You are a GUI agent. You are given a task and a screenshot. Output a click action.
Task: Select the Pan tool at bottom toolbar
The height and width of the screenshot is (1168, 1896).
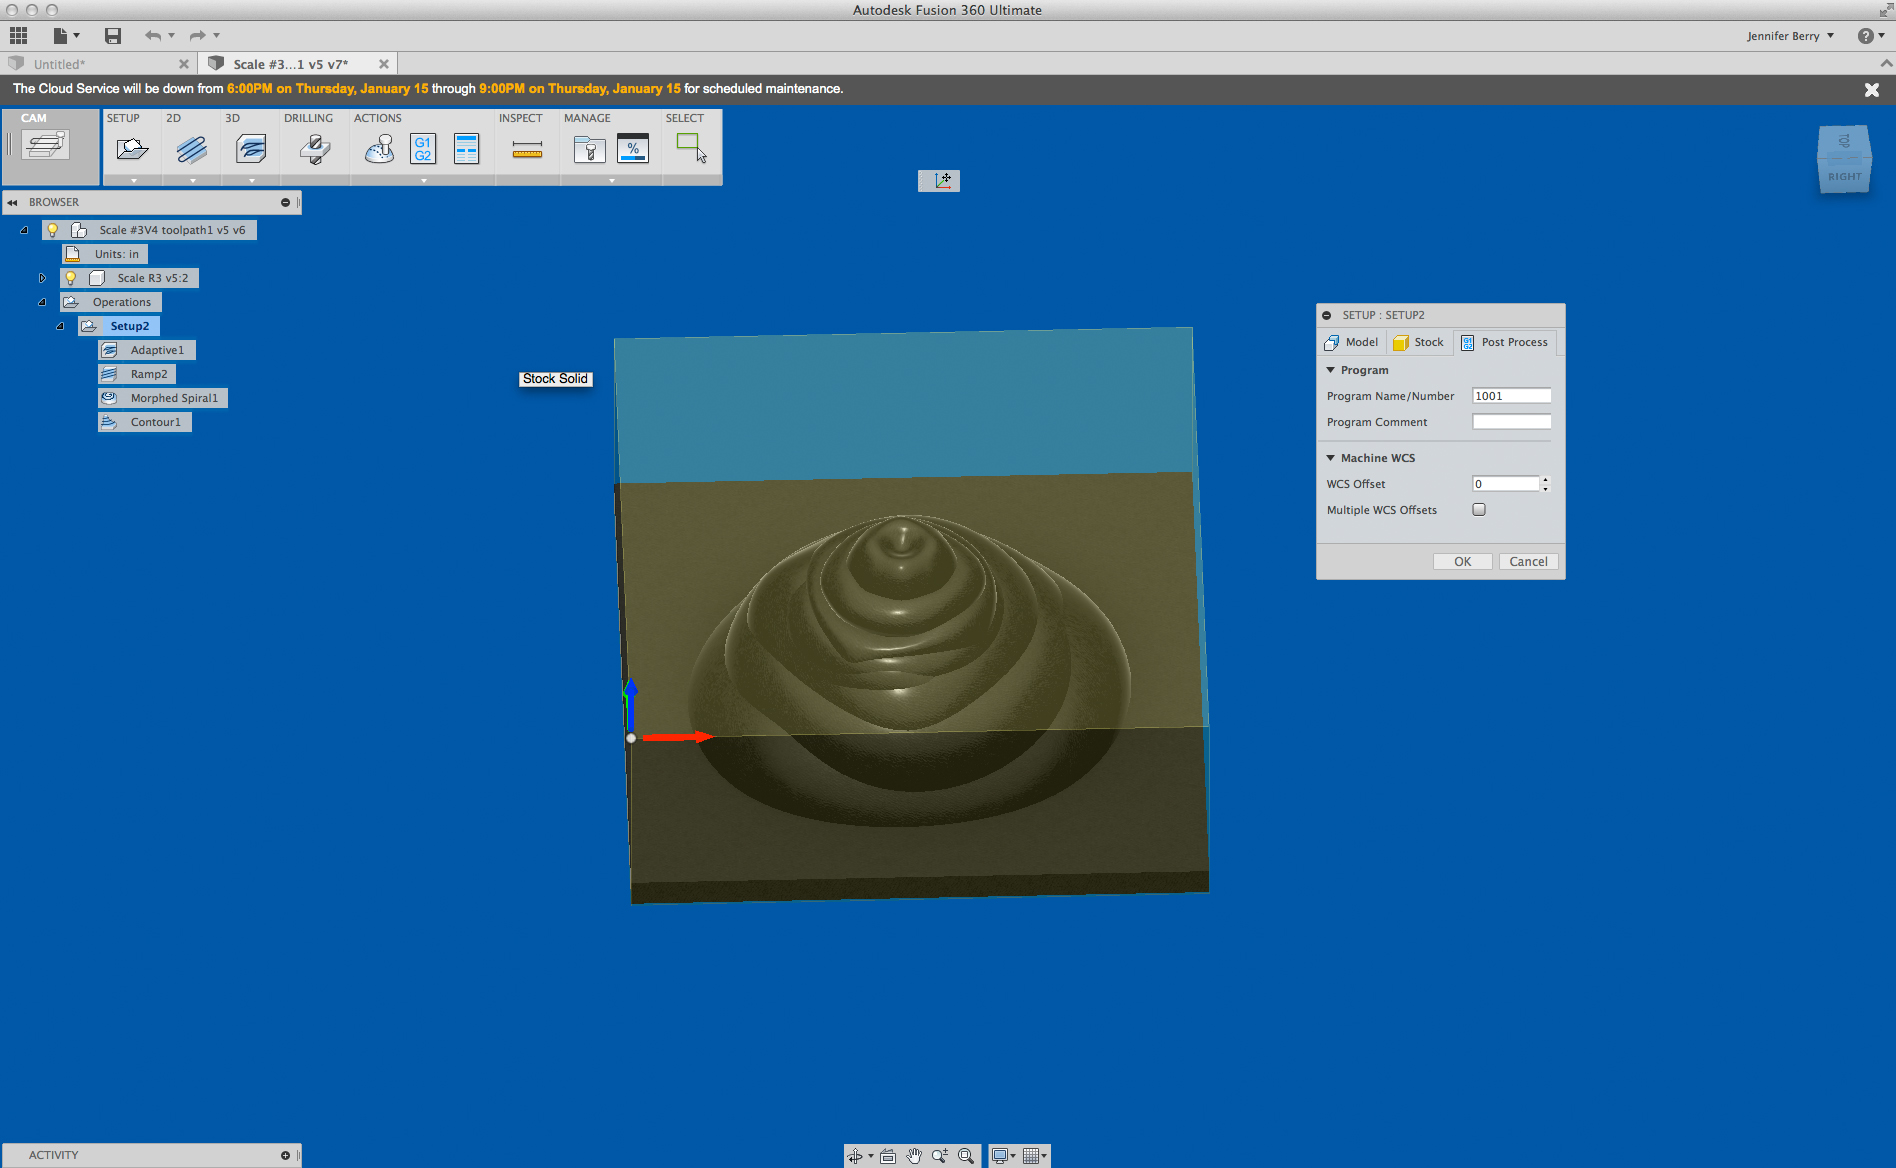tap(913, 1155)
